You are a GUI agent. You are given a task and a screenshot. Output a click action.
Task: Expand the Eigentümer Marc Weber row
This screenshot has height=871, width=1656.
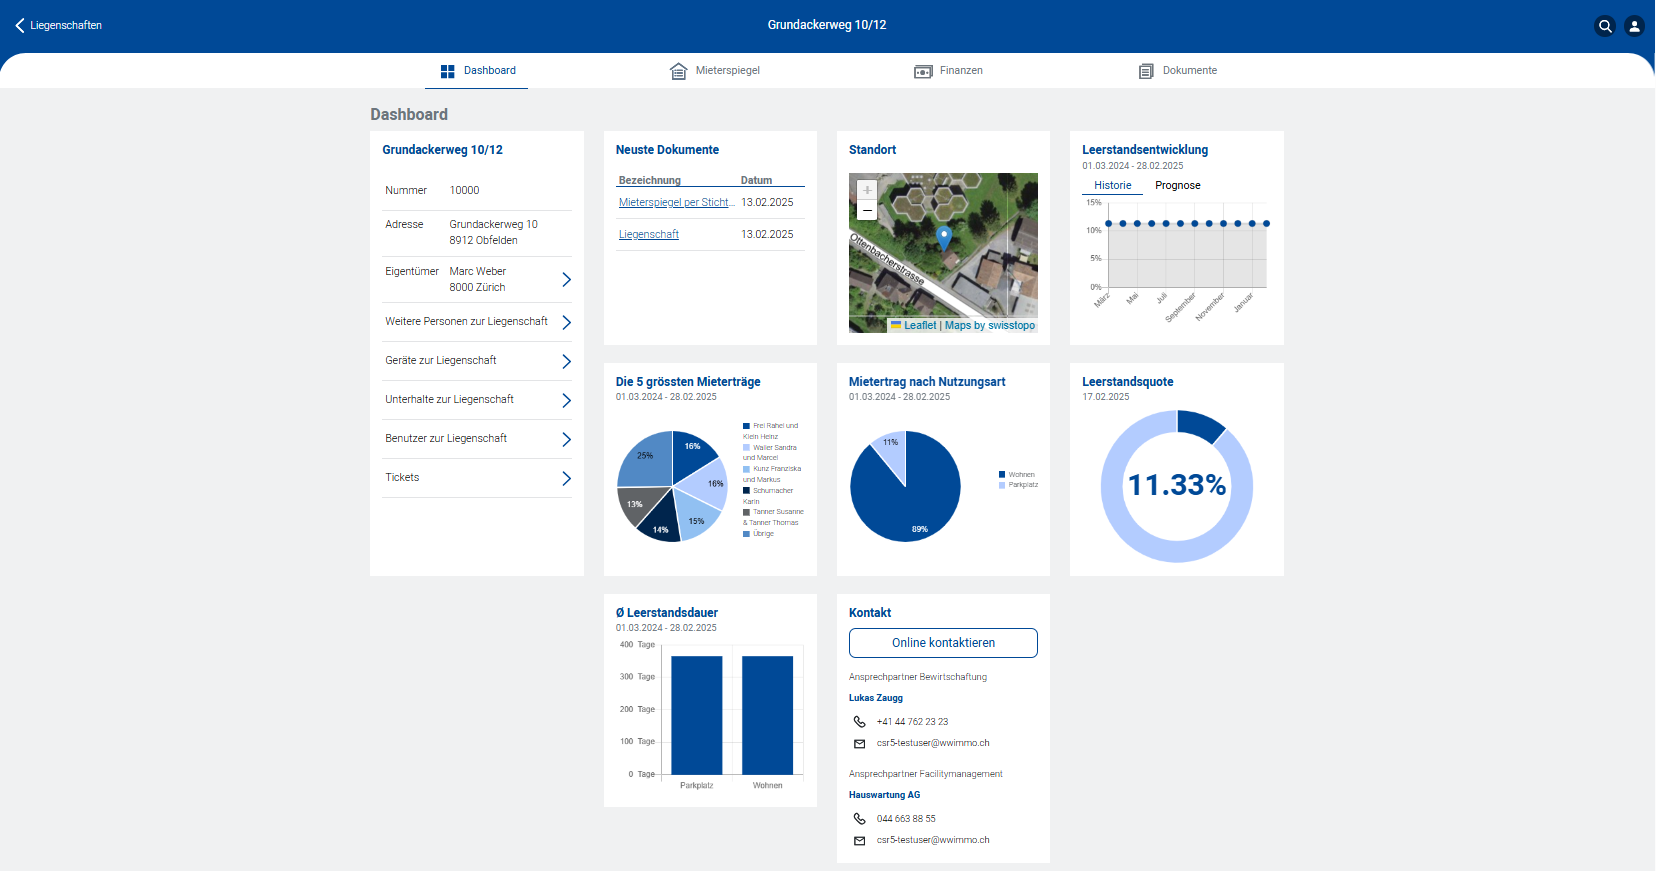[477, 280]
